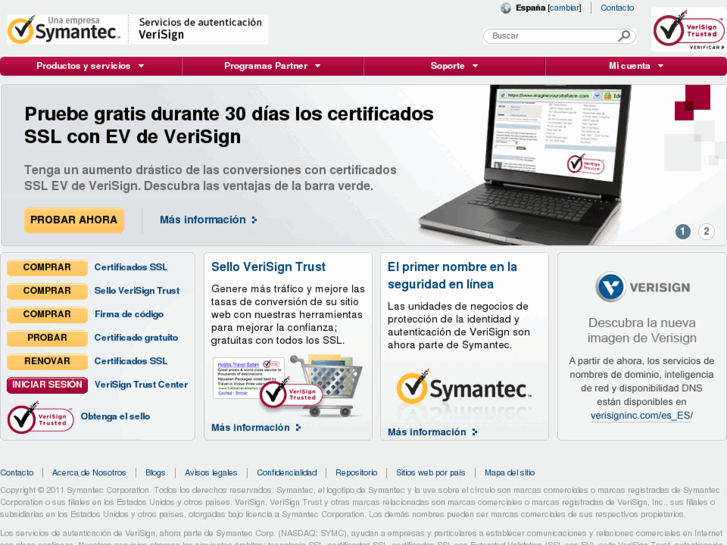Expand the Programas Partner menu
Screen dimensions: 727x545
point(273,66)
